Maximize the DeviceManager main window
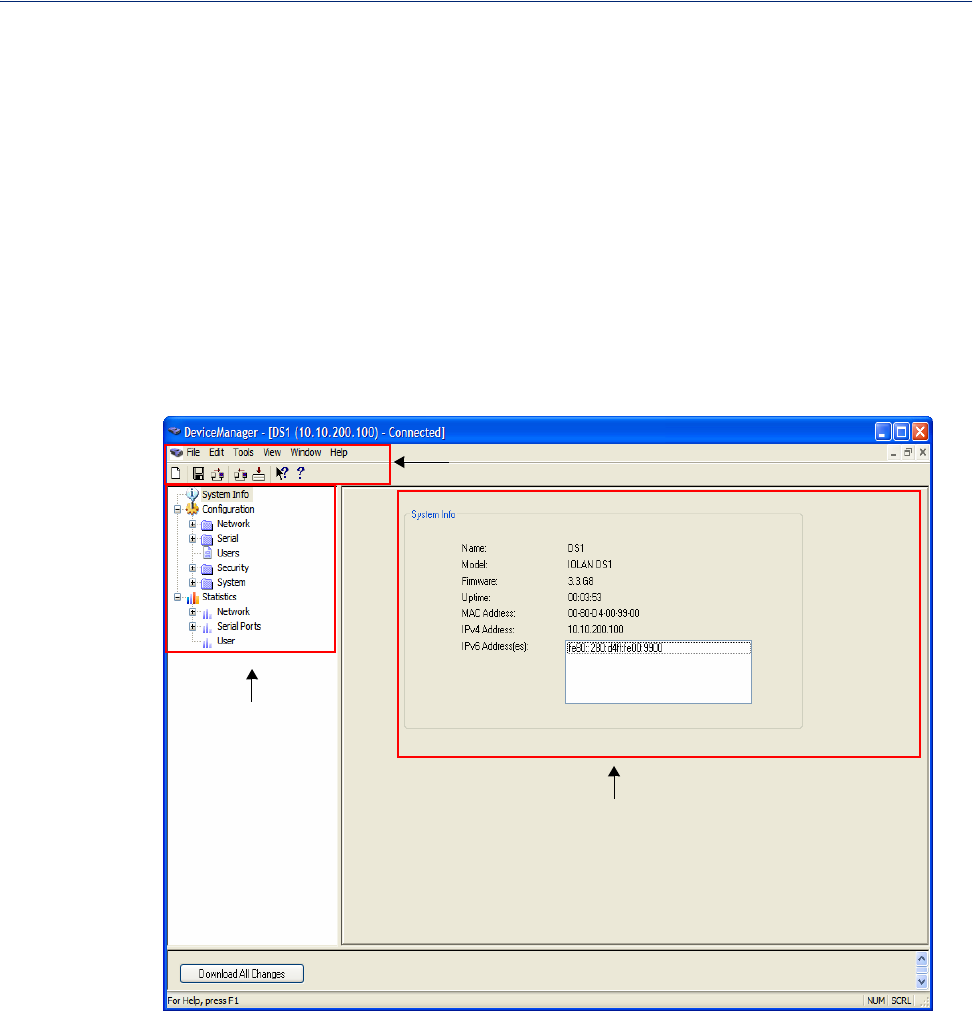This screenshot has width=973, height=1011. coord(902,431)
